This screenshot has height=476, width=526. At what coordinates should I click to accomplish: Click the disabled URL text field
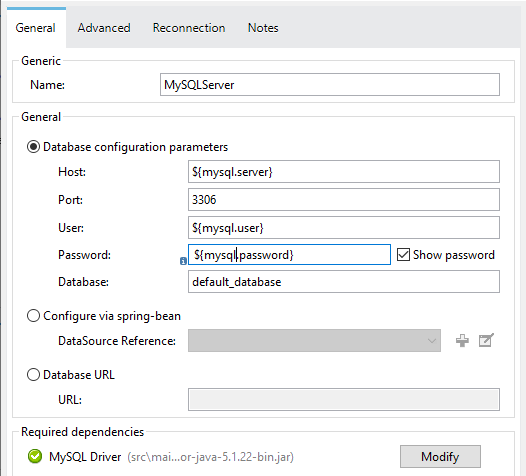click(344, 400)
